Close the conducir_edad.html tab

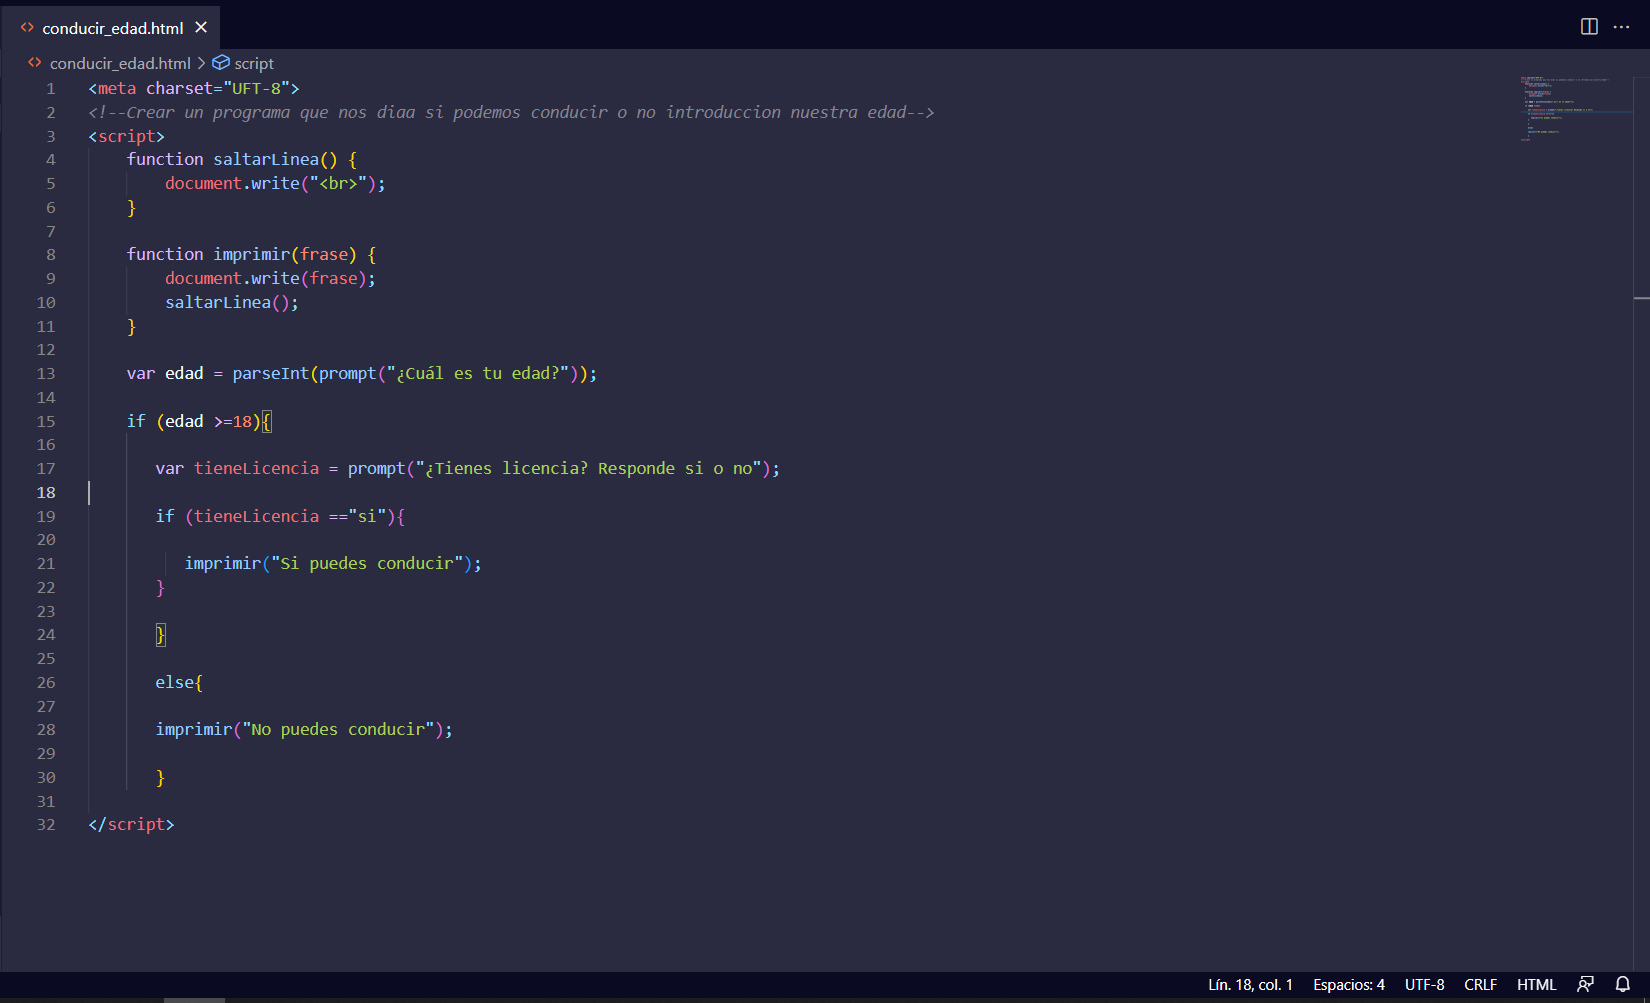click(x=201, y=27)
